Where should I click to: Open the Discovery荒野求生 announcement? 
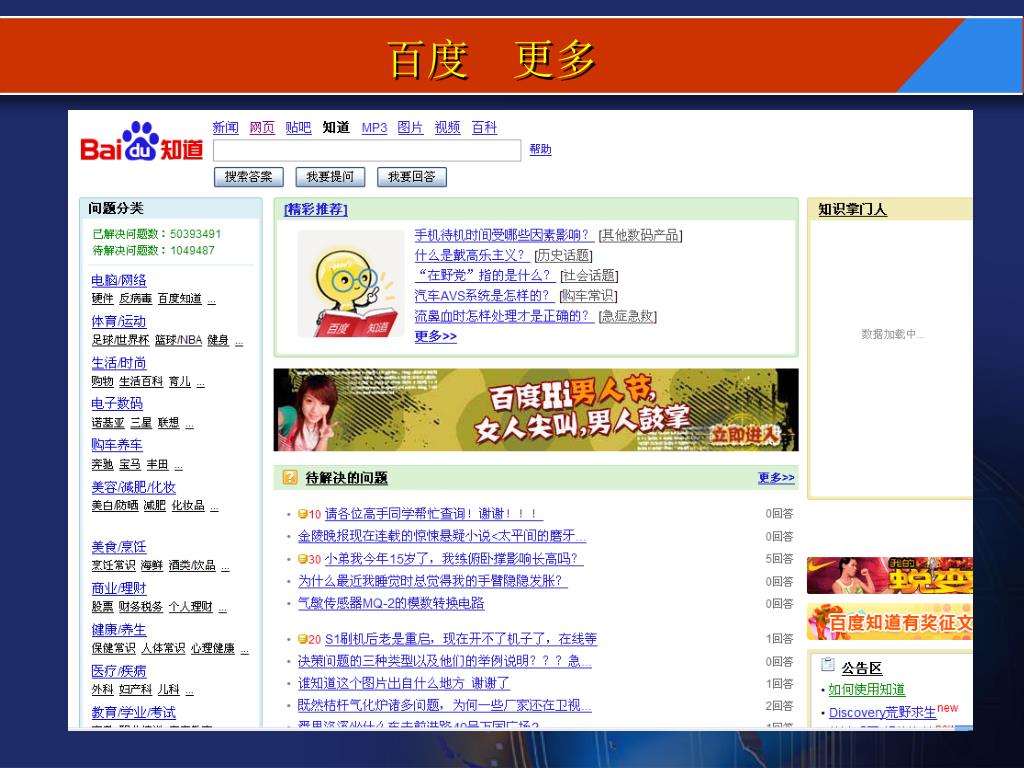(882, 712)
